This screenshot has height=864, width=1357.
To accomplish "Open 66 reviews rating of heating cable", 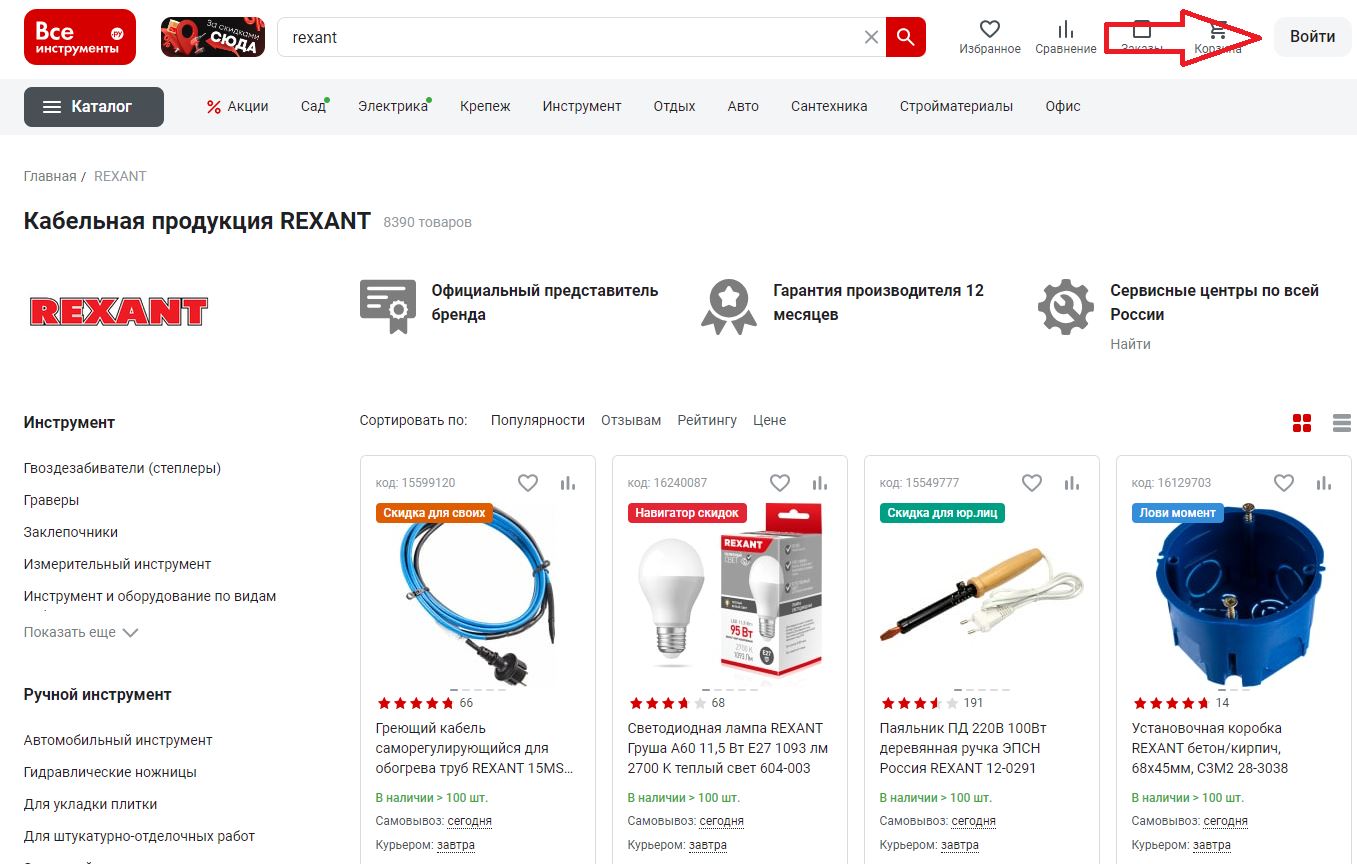I will click(425, 703).
